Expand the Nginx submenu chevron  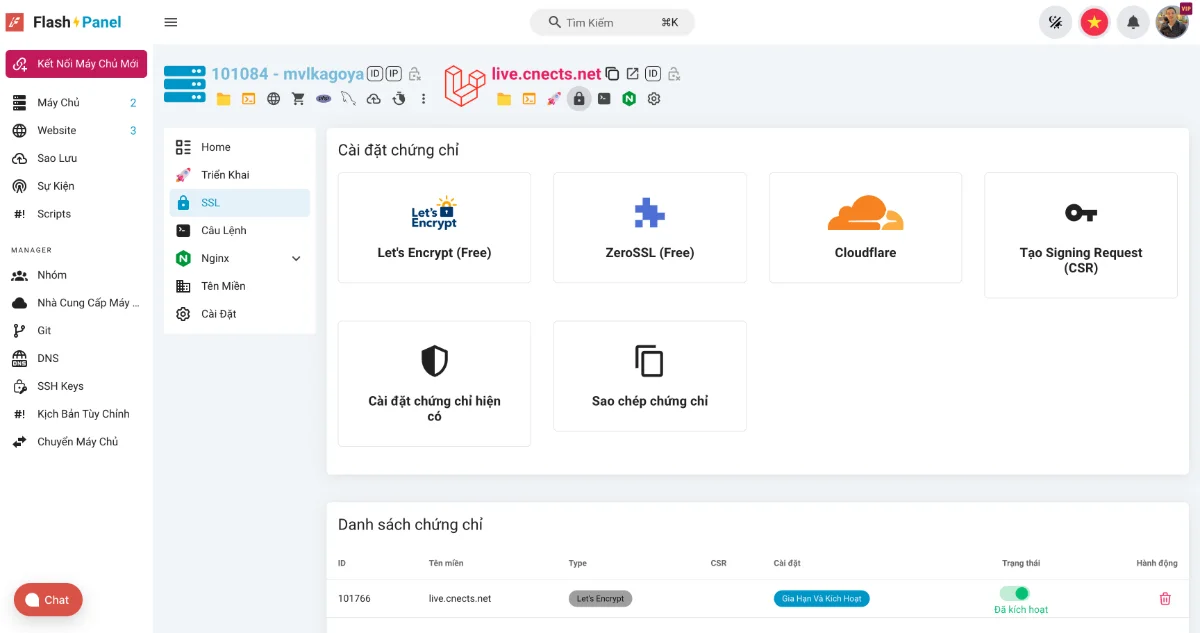point(295,257)
